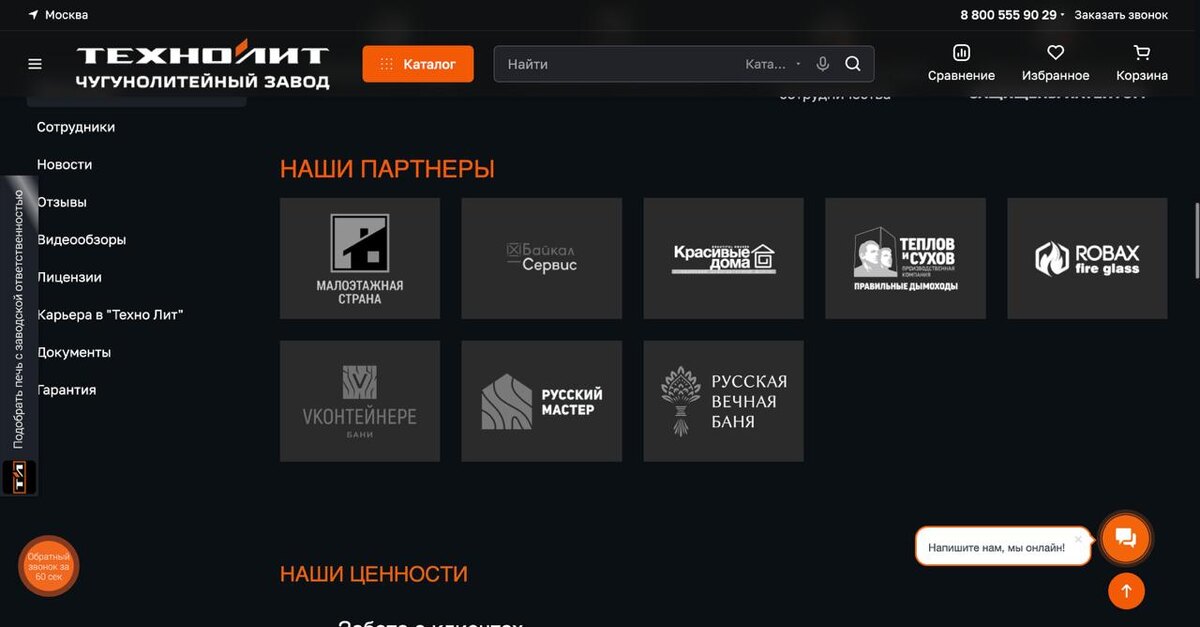Close the 'Напишите нам' chat popup
Viewport: 1200px width, 627px height.
(1078, 538)
